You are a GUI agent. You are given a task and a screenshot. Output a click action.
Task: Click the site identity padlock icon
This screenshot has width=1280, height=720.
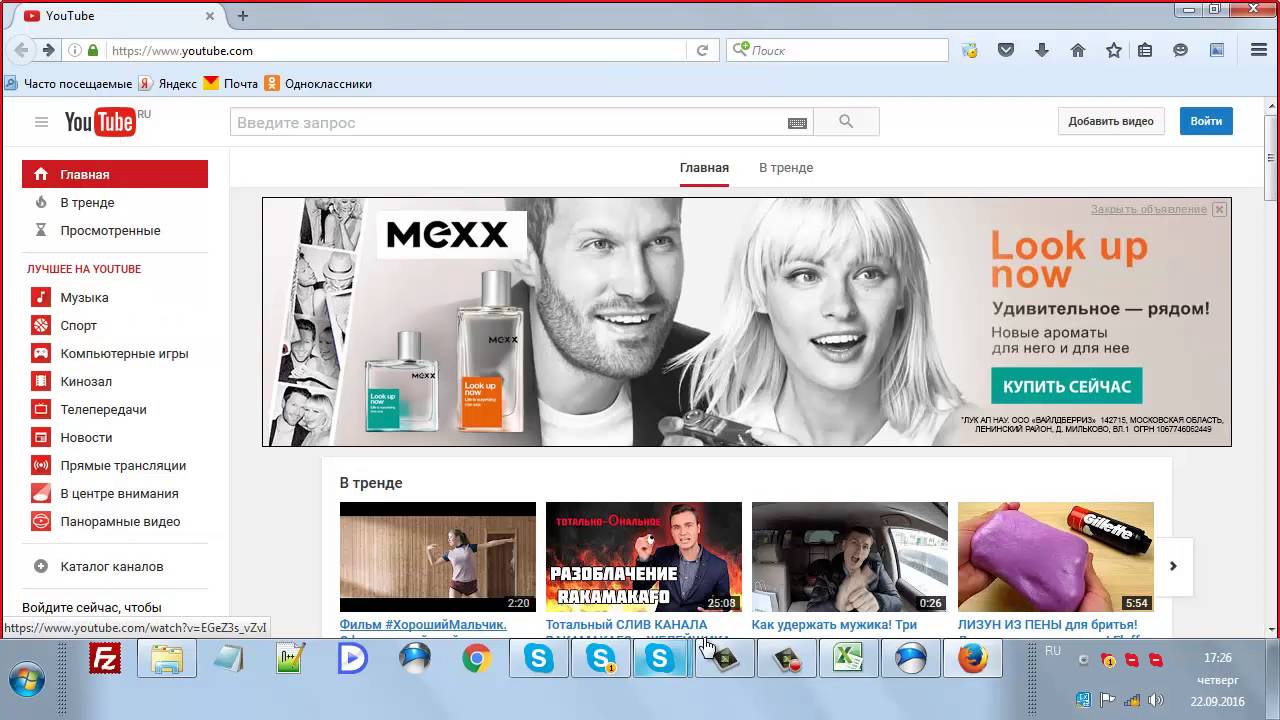[x=93, y=50]
